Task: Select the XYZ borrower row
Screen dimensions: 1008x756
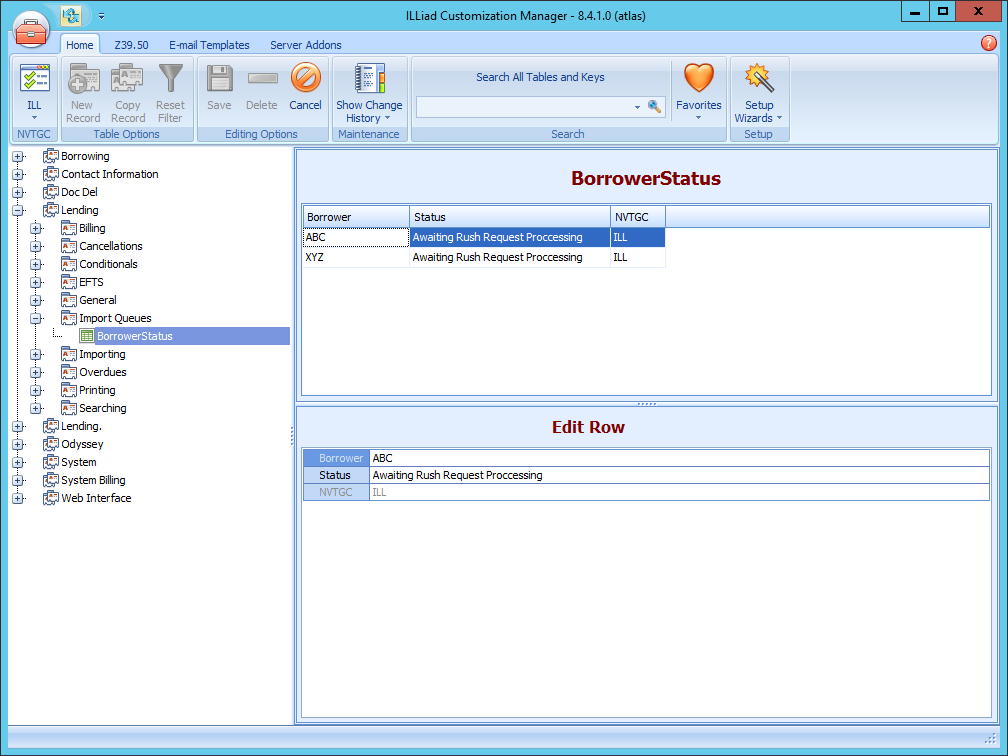Action: pos(356,257)
